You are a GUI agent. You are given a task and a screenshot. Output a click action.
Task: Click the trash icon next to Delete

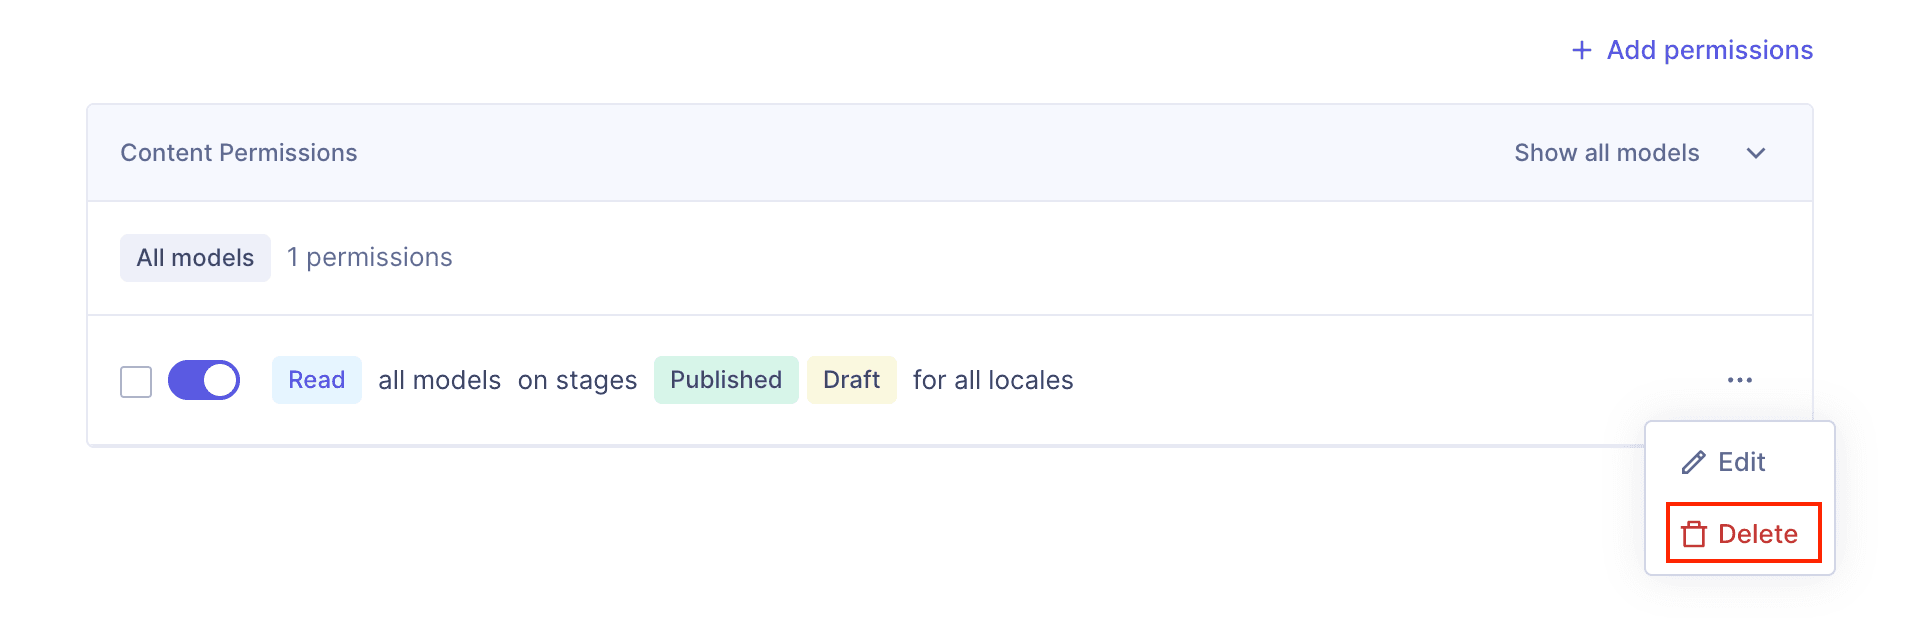pos(1694,533)
